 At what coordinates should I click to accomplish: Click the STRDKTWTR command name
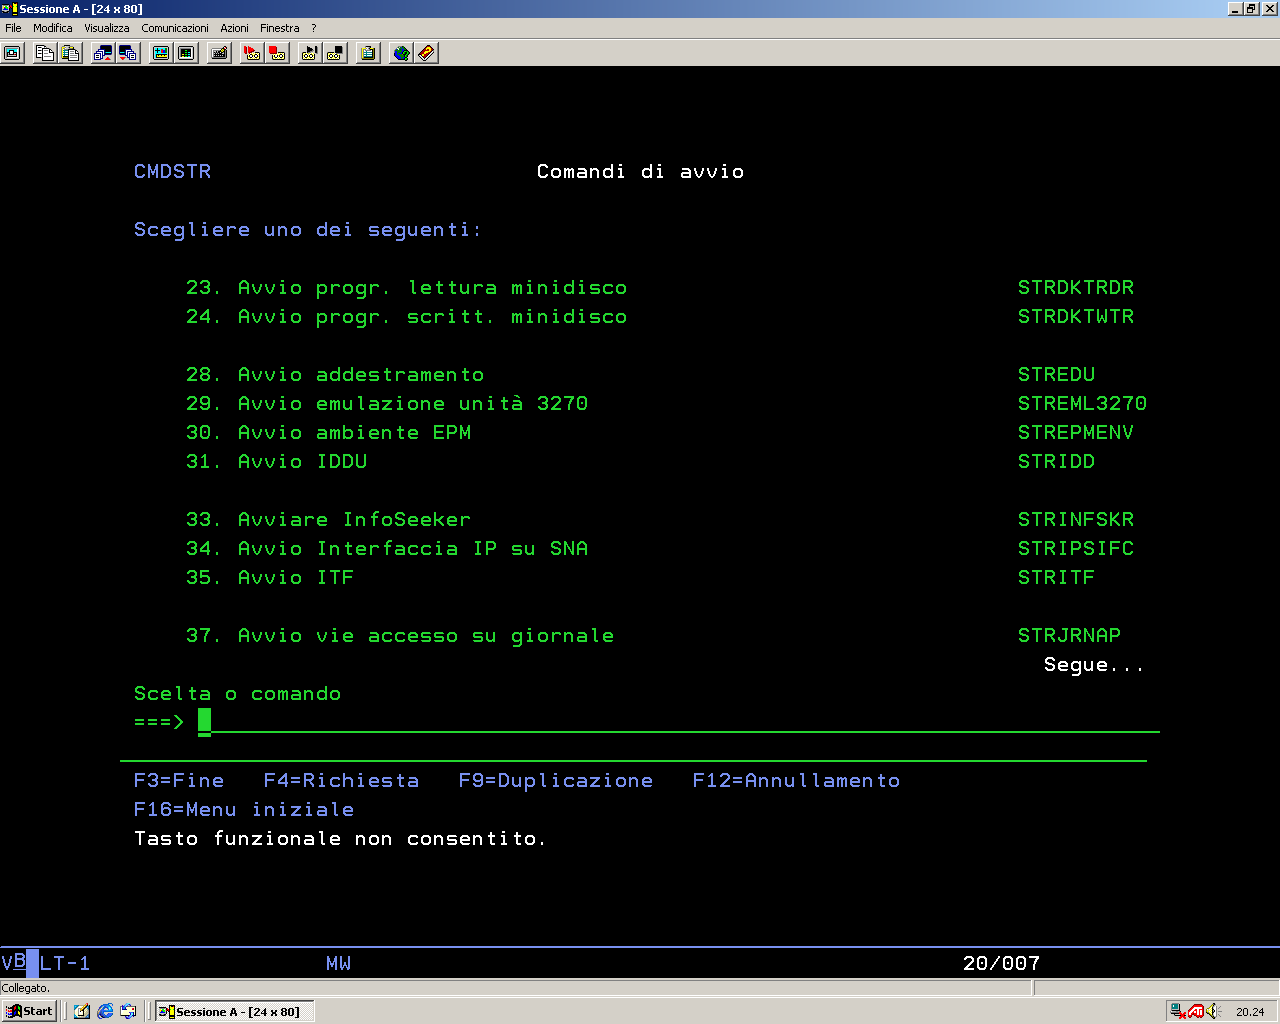click(x=1076, y=317)
